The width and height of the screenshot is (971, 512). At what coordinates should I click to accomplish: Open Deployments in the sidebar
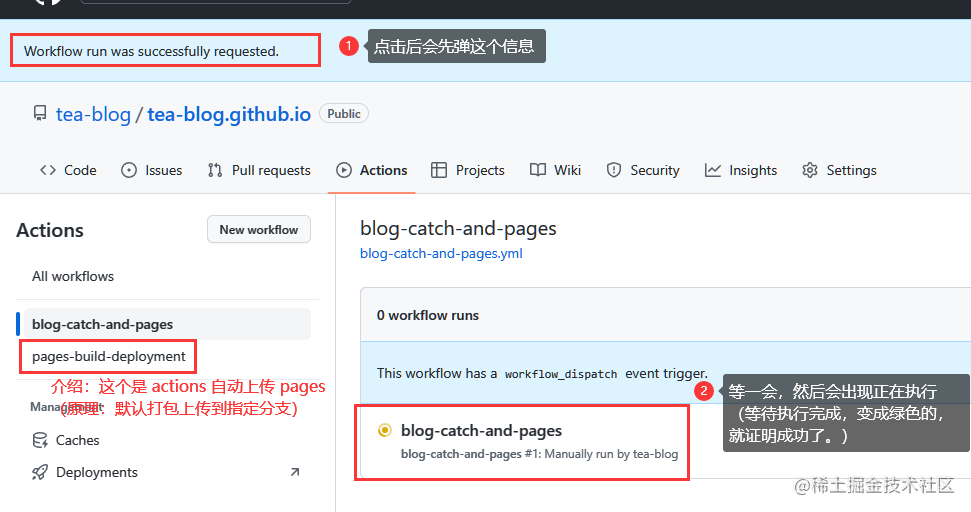[x=97, y=472]
